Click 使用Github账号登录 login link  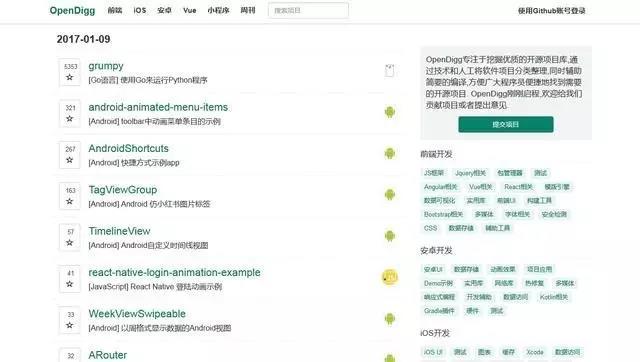[551, 11]
